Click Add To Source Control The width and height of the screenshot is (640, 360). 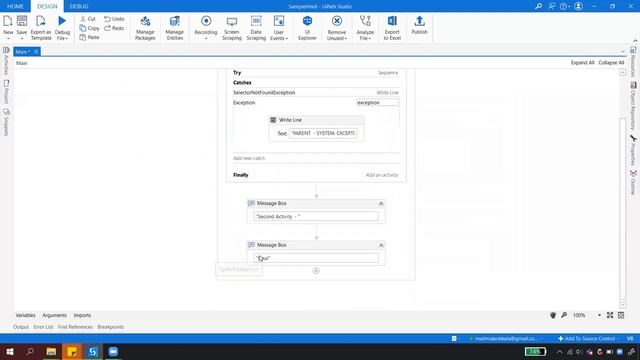click(x=587, y=338)
